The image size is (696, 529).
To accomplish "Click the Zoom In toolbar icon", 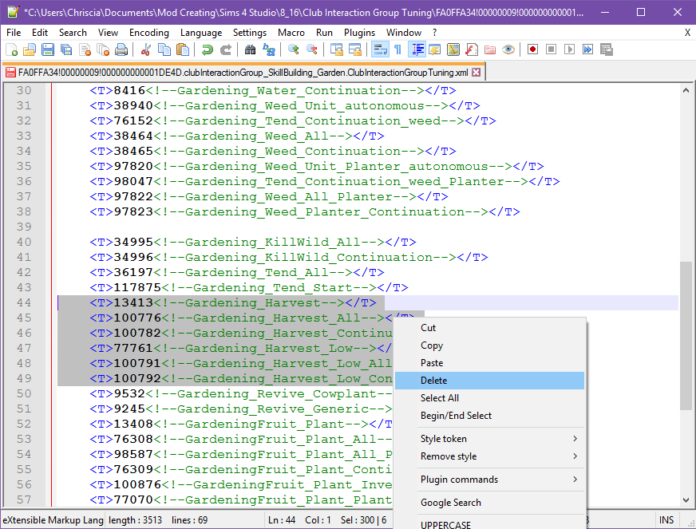I will [294, 49].
